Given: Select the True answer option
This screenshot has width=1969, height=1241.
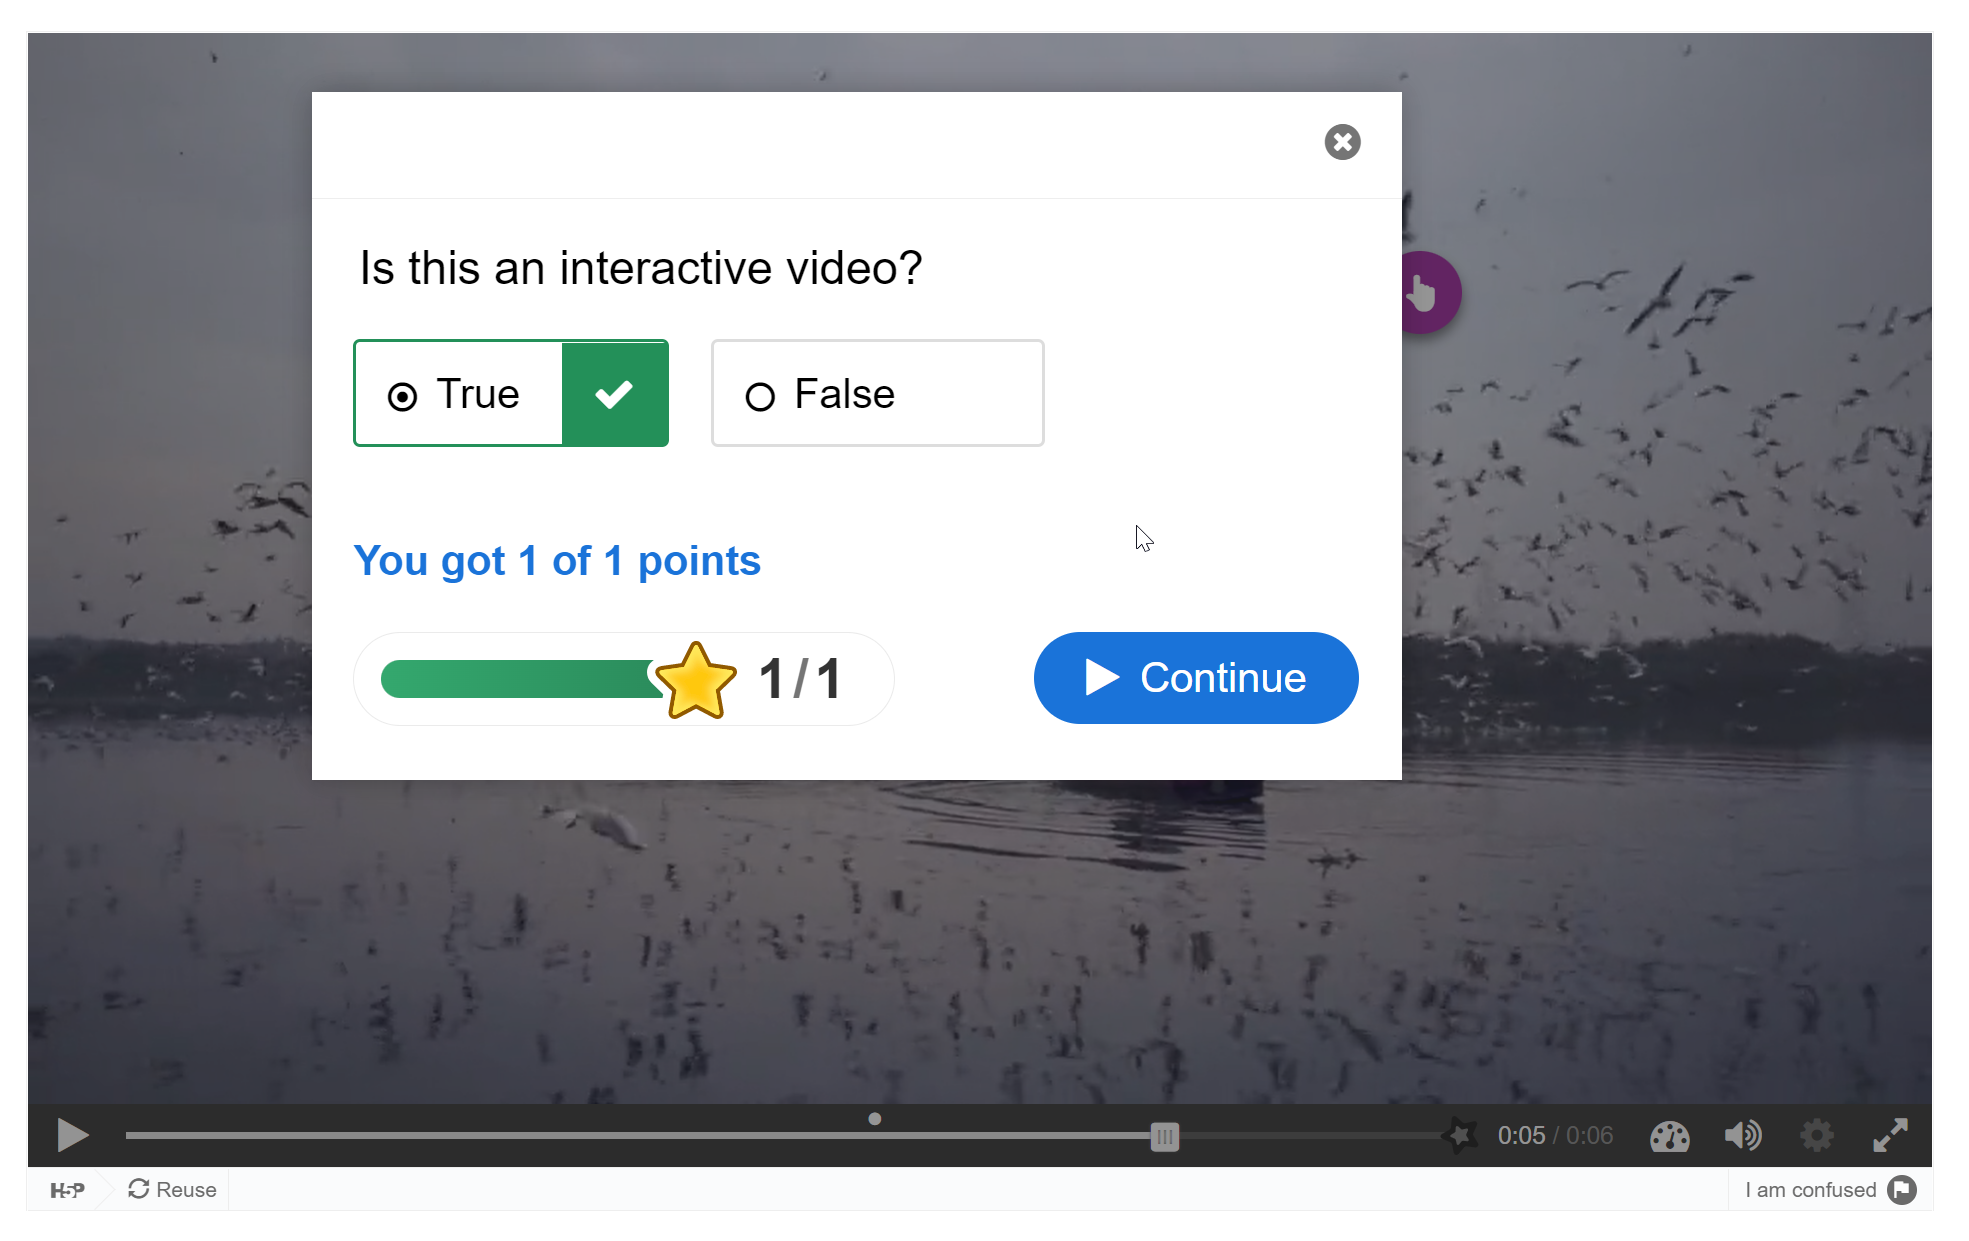Looking at the screenshot, I should pos(511,393).
